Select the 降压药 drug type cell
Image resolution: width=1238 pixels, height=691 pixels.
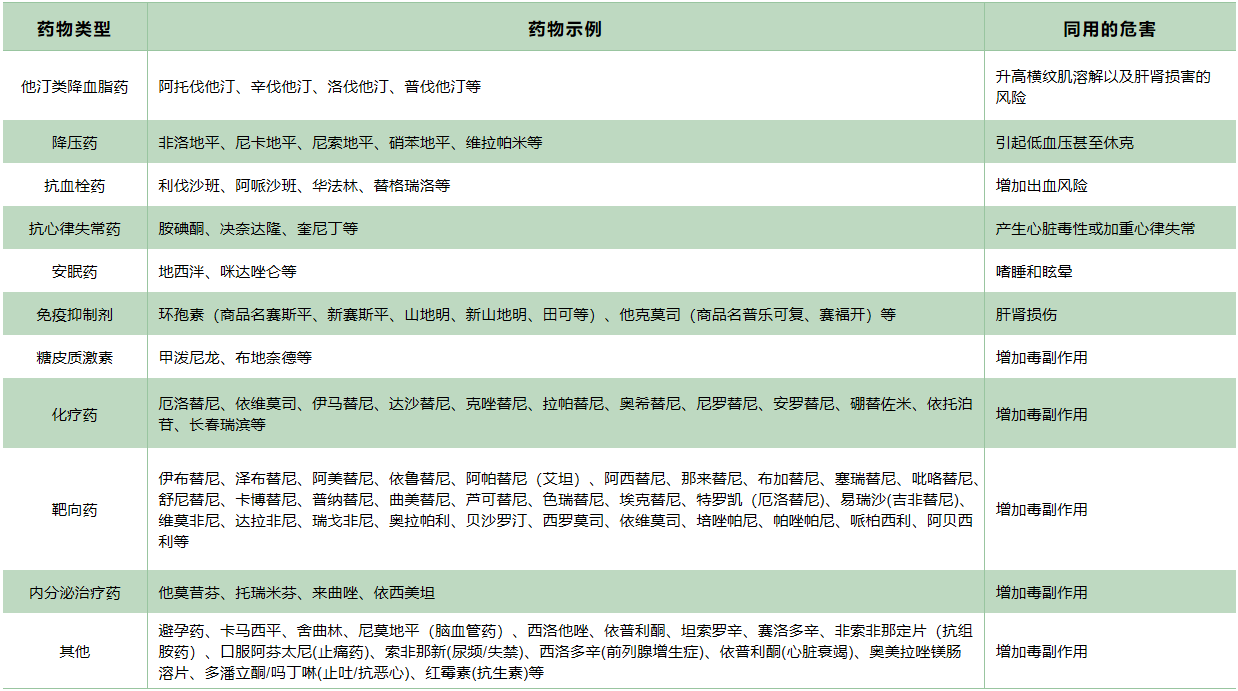pyautogui.click(x=74, y=143)
